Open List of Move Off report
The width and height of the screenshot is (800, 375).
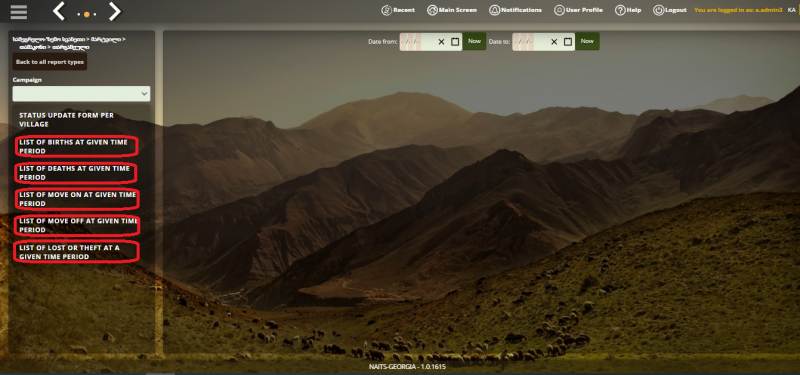[78, 225]
